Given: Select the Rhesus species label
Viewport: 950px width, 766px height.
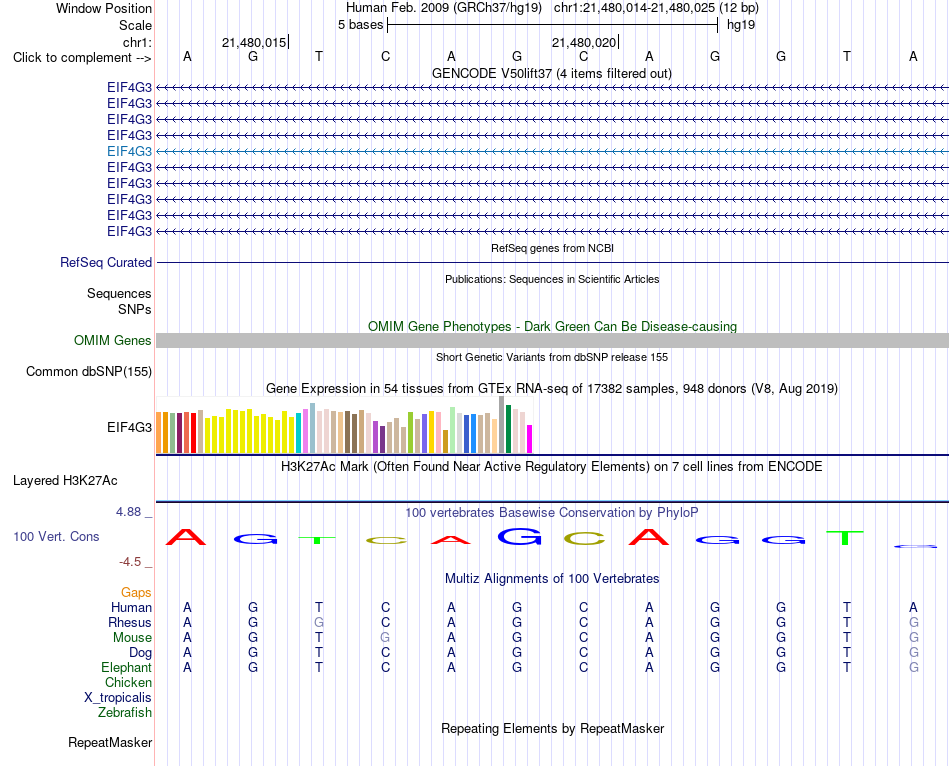Looking at the screenshot, I should 130,622.
